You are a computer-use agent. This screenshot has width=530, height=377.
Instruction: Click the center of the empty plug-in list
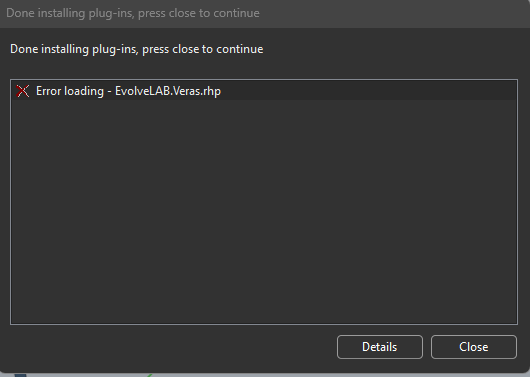[x=264, y=211]
